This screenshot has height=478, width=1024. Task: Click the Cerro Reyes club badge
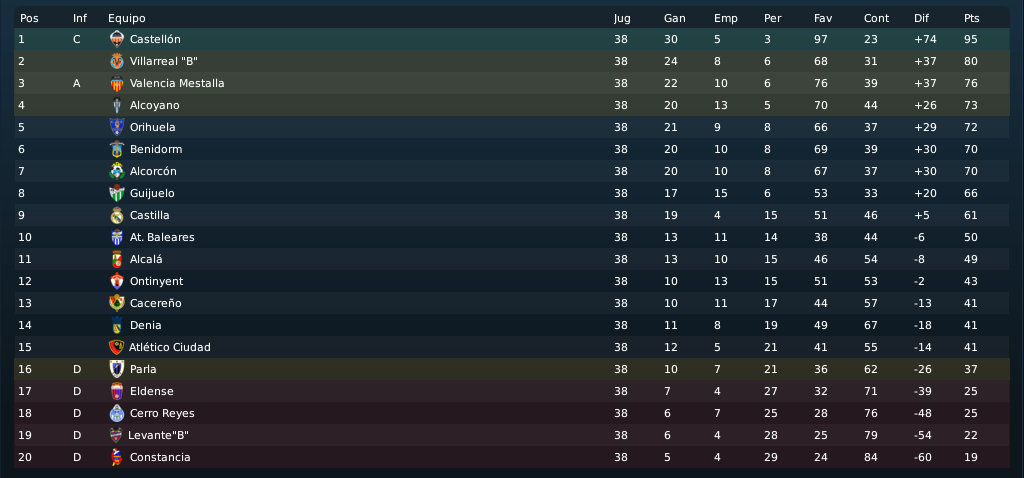coord(117,413)
